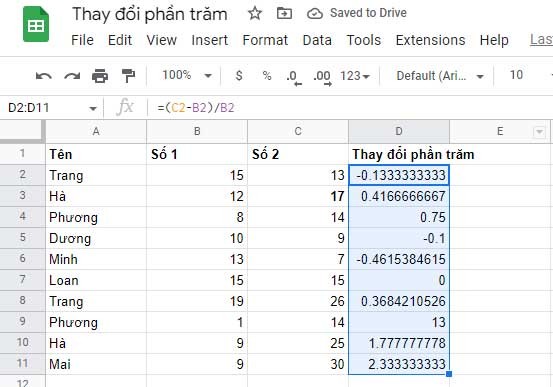Viewport: 553px width, 387px height.
Task: Open the Help menu
Action: (494, 40)
